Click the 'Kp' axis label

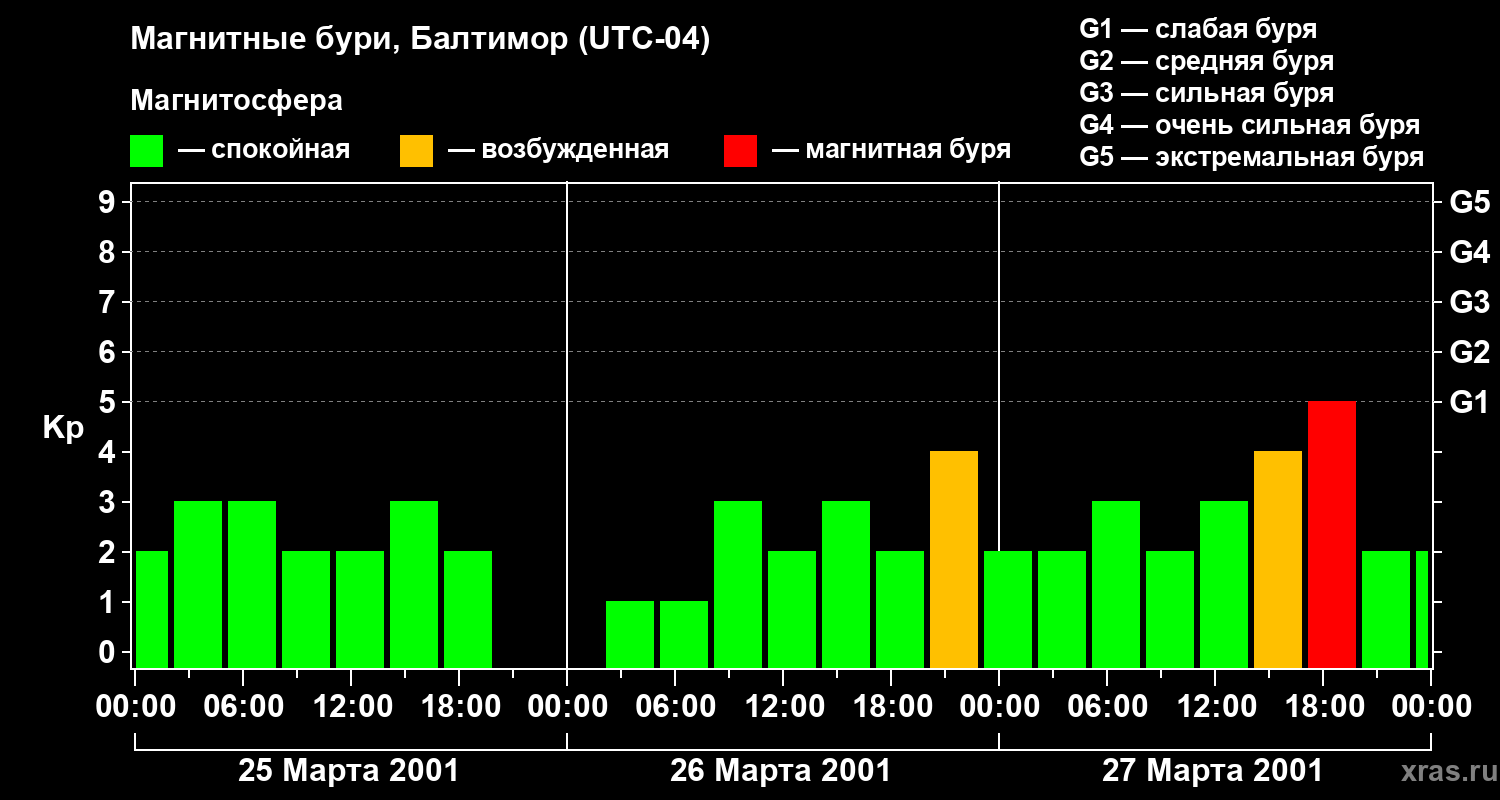click(63, 428)
